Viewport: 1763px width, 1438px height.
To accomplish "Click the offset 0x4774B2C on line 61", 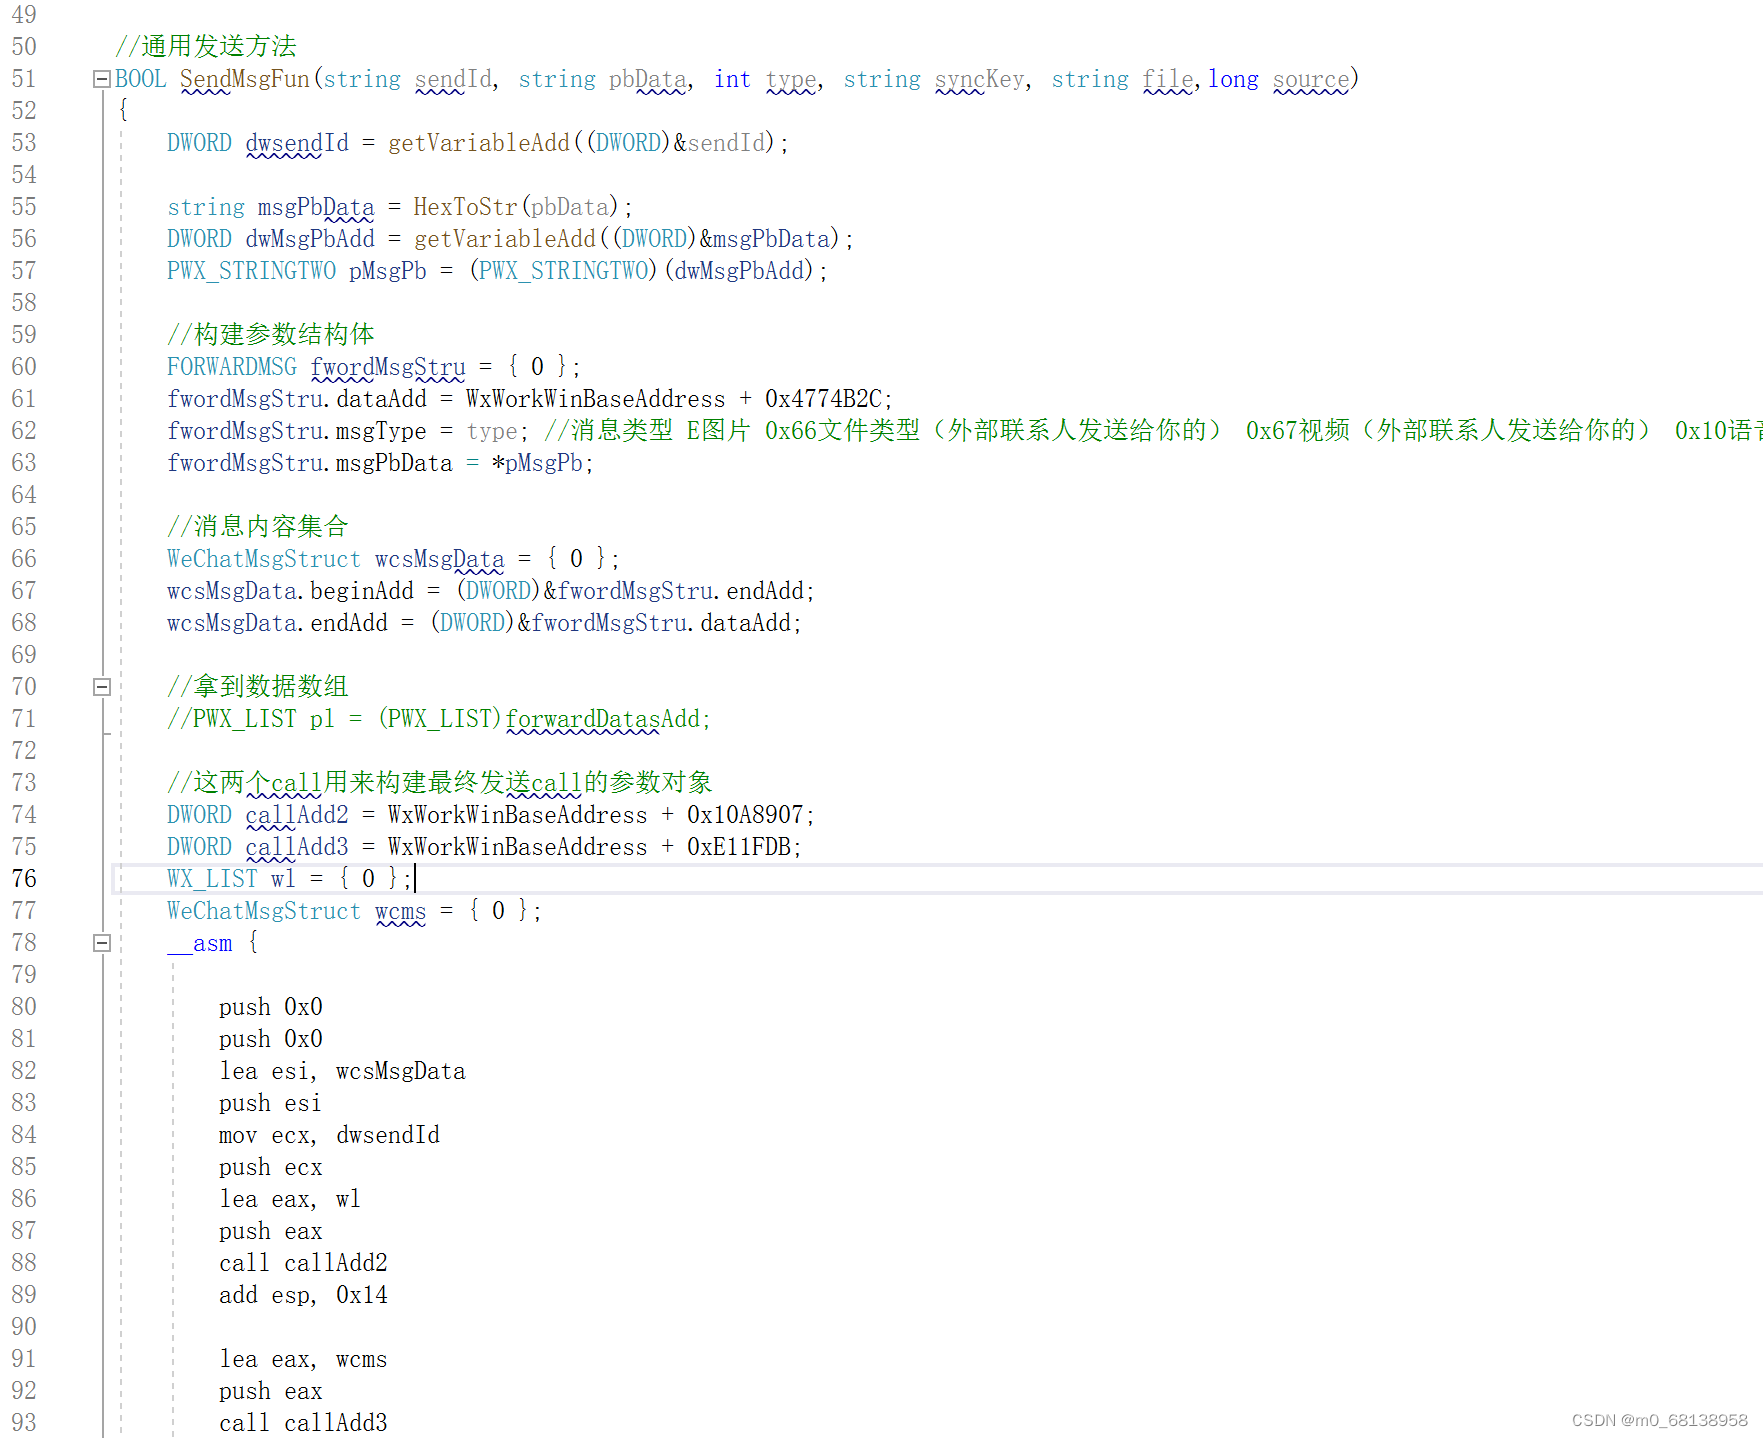I will pos(823,399).
